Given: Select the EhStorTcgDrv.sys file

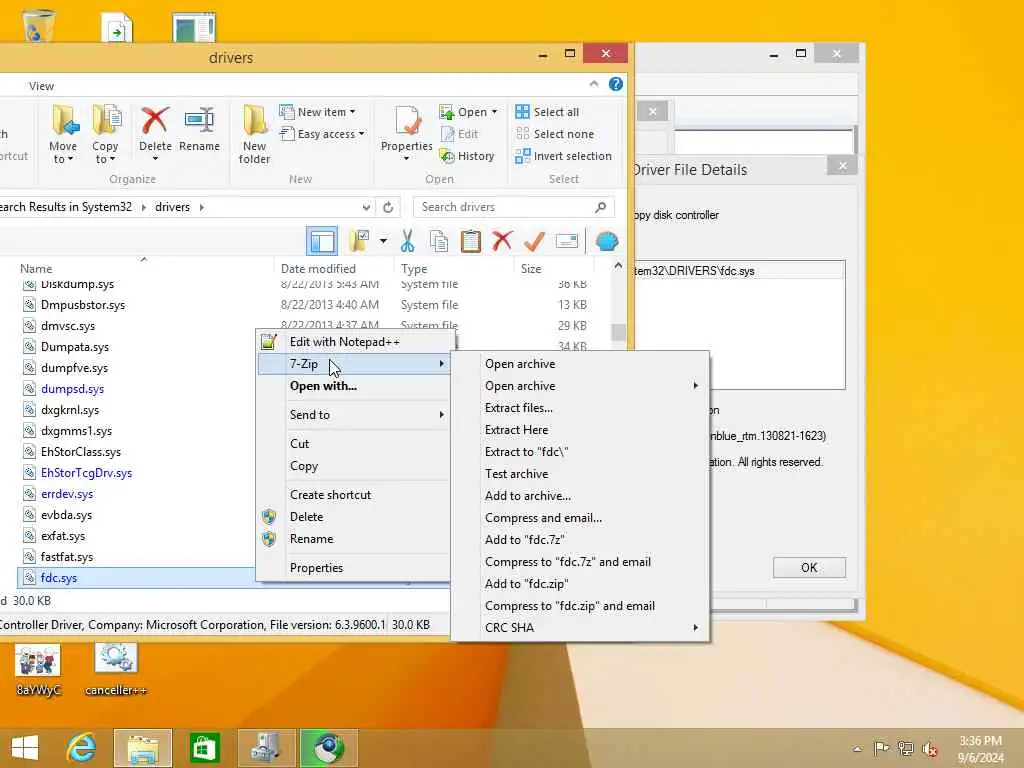Looking at the screenshot, I should (86, 473).
